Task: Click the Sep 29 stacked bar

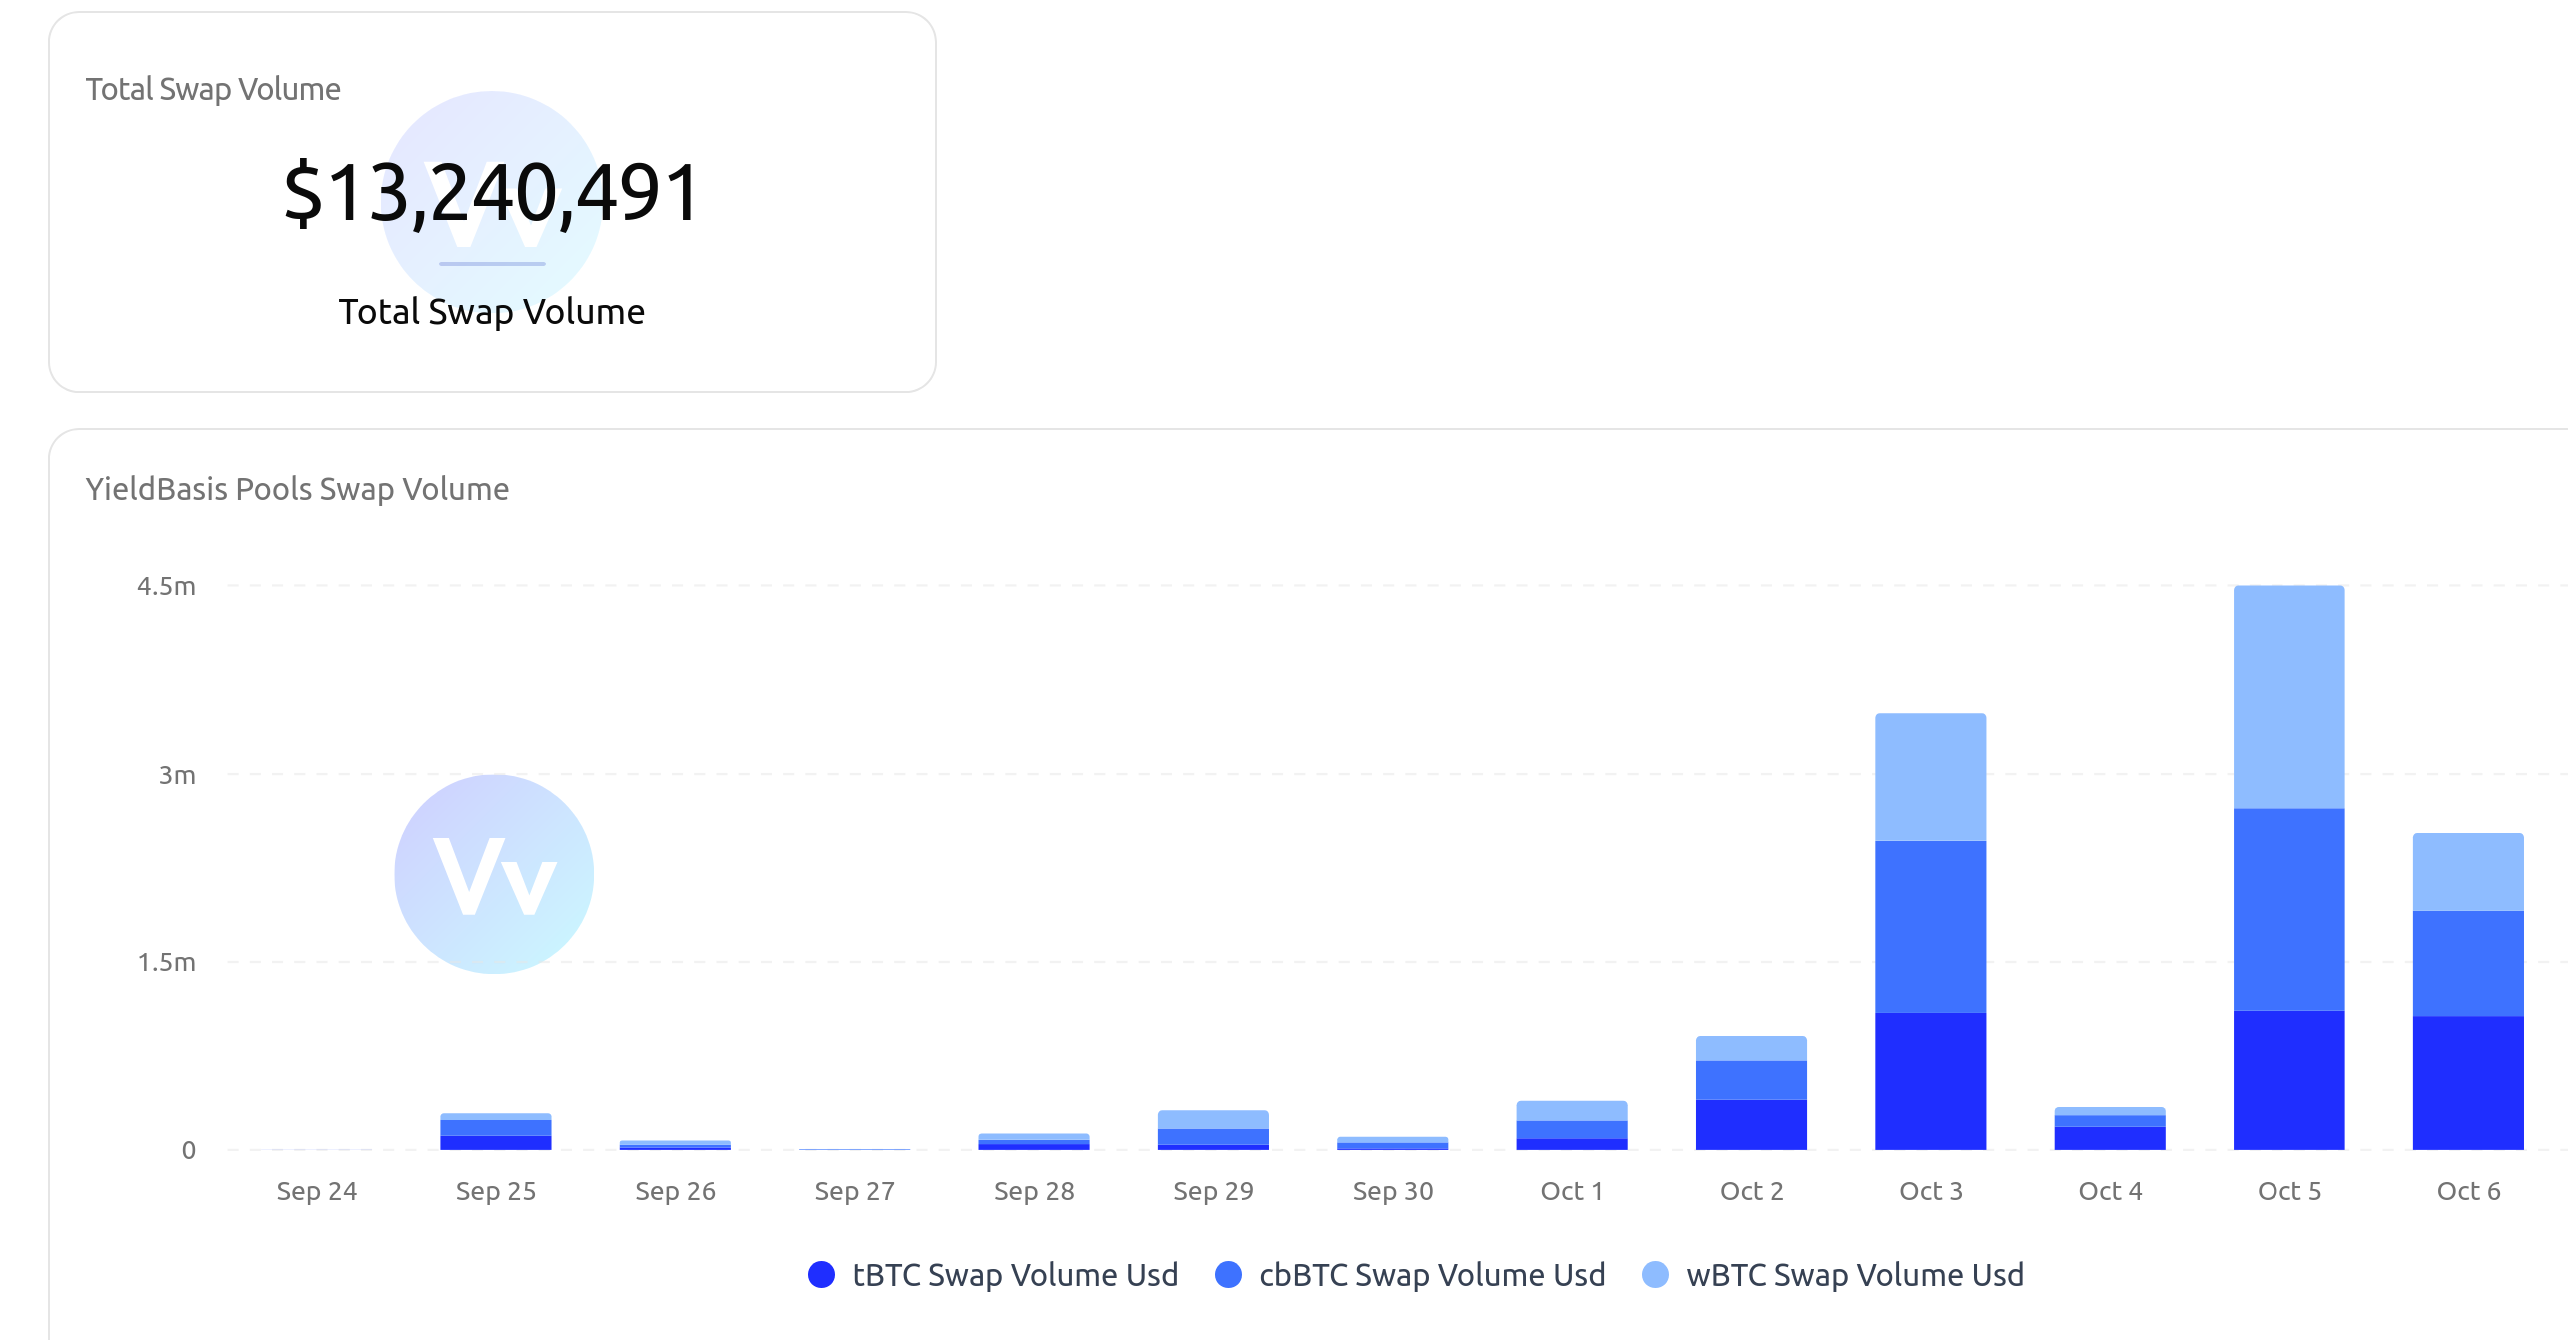Action: coord(1213,1130)
